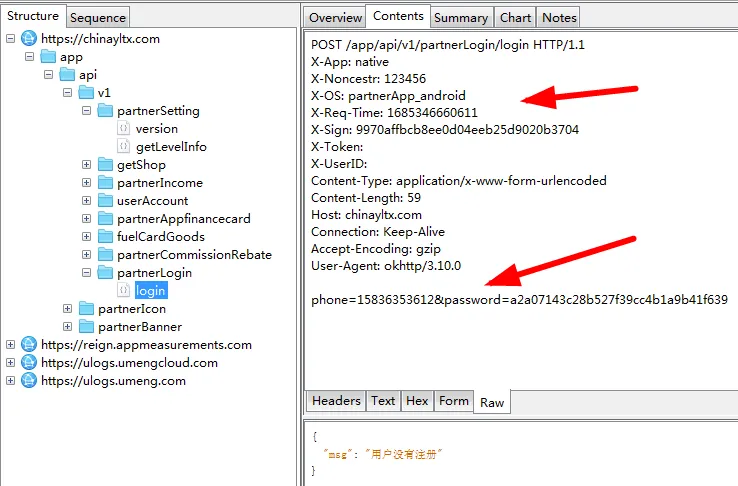
Task: Click the app folder icon
Action: tap(48, 56)
